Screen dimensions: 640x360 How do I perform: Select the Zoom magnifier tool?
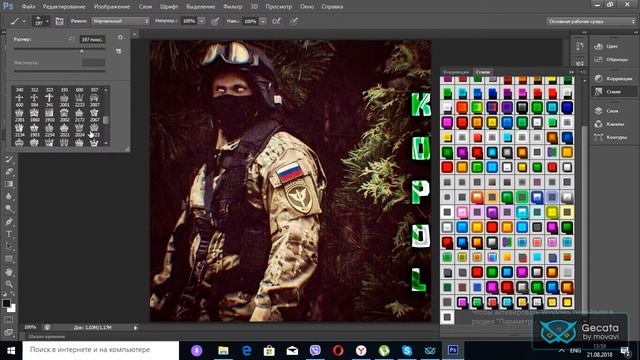[x=9, y=284]
